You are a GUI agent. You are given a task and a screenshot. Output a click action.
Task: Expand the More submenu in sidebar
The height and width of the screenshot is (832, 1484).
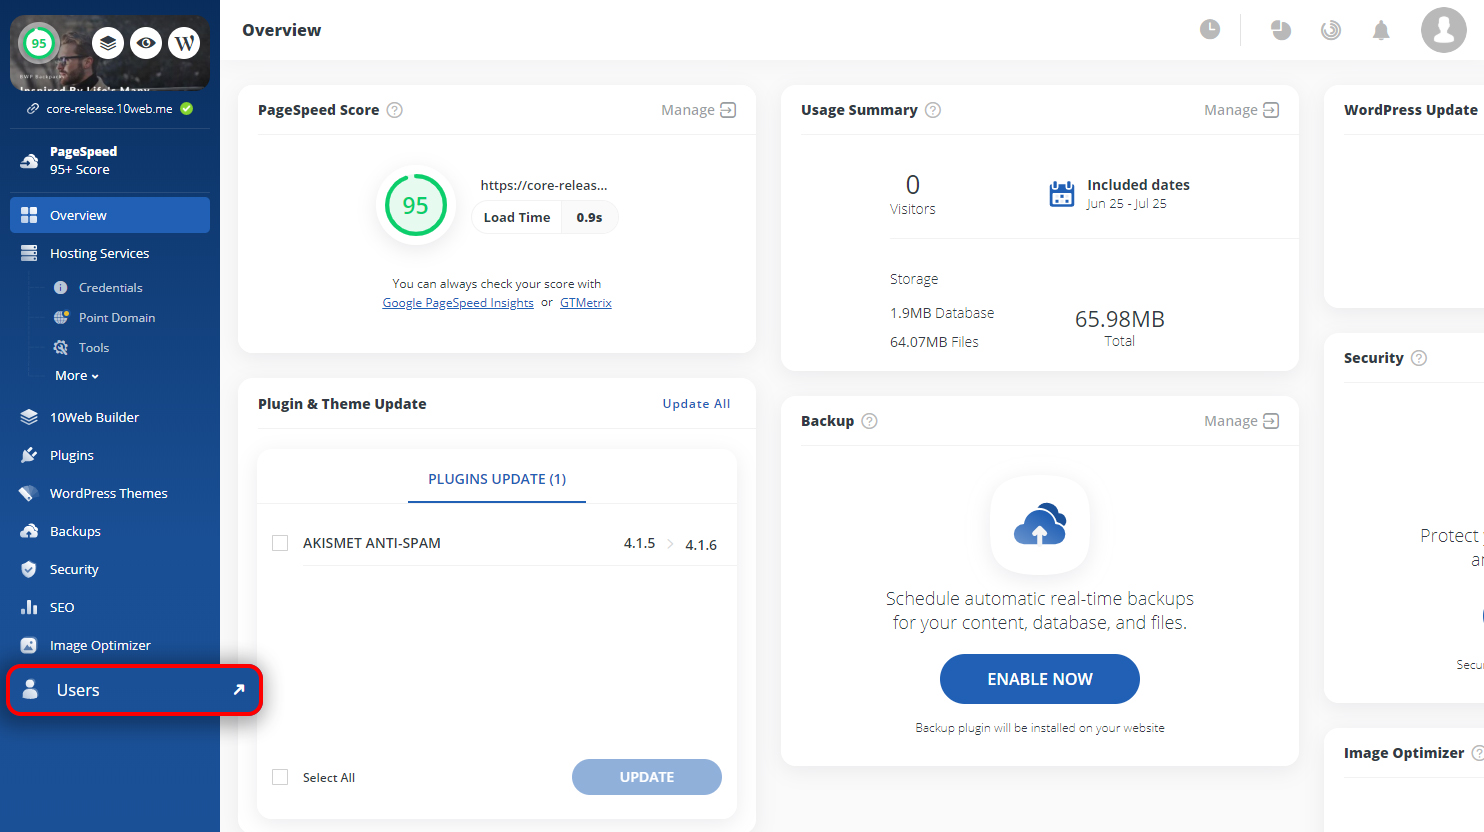point(77,376)
